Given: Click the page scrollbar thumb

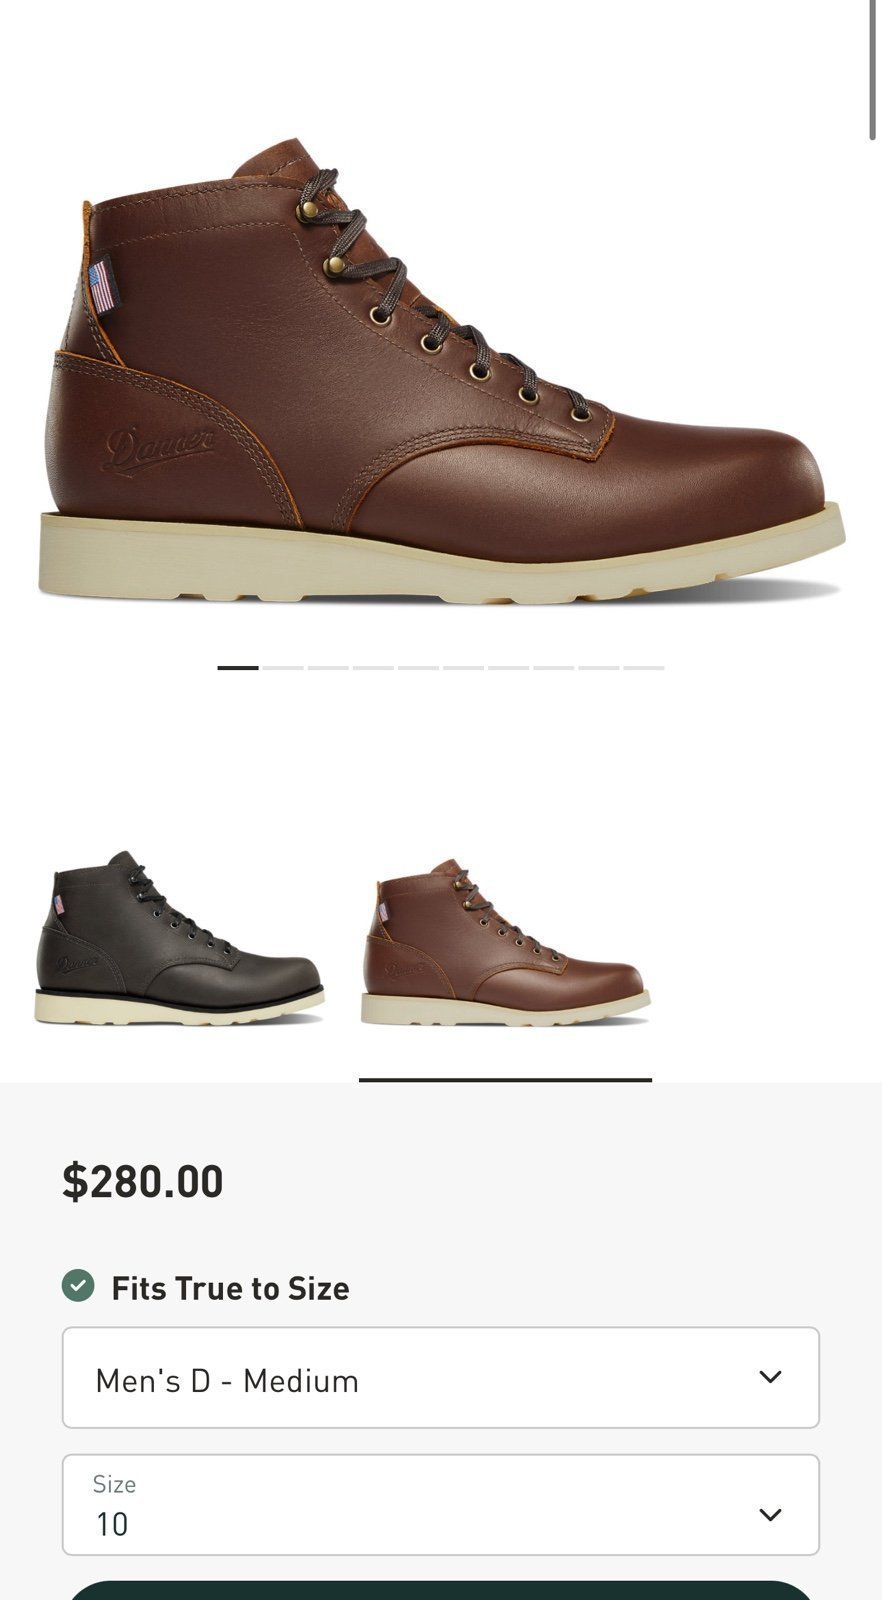Looking at the screenshot, I should [x=873, y=70].
